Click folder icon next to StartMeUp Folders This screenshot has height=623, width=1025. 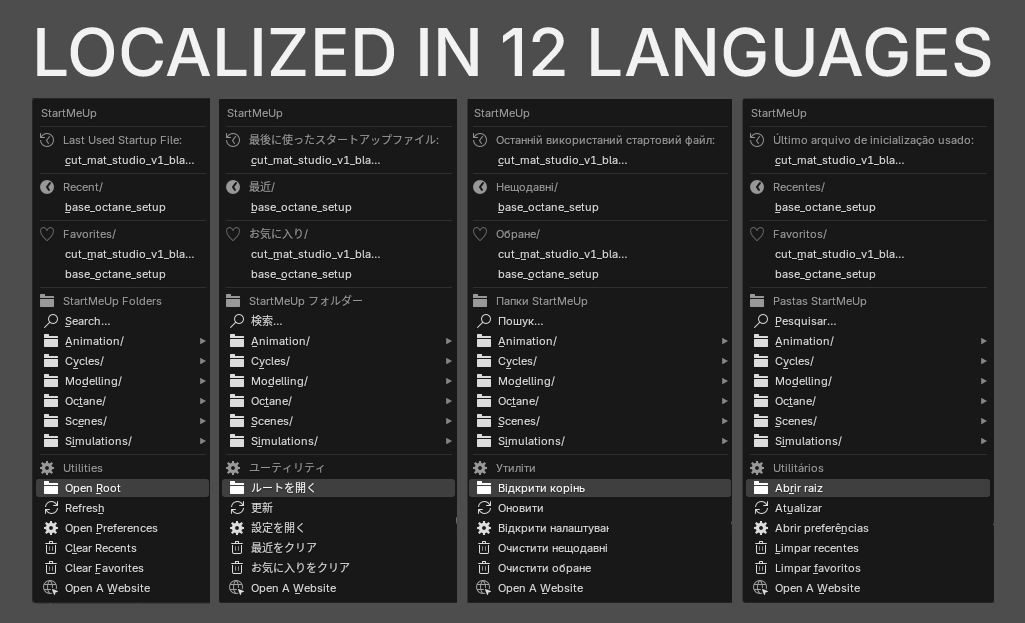(x=47, y=301)
